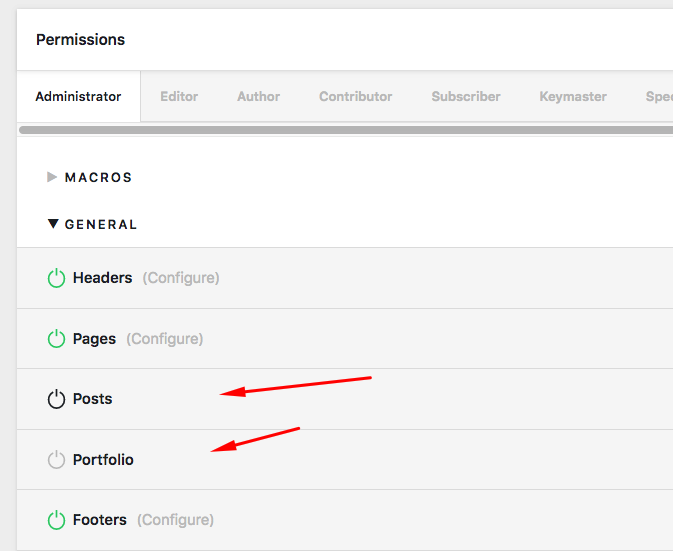Enable the Portfolio power icon
The width and height of the screenshot is (673, 551).
56,460
